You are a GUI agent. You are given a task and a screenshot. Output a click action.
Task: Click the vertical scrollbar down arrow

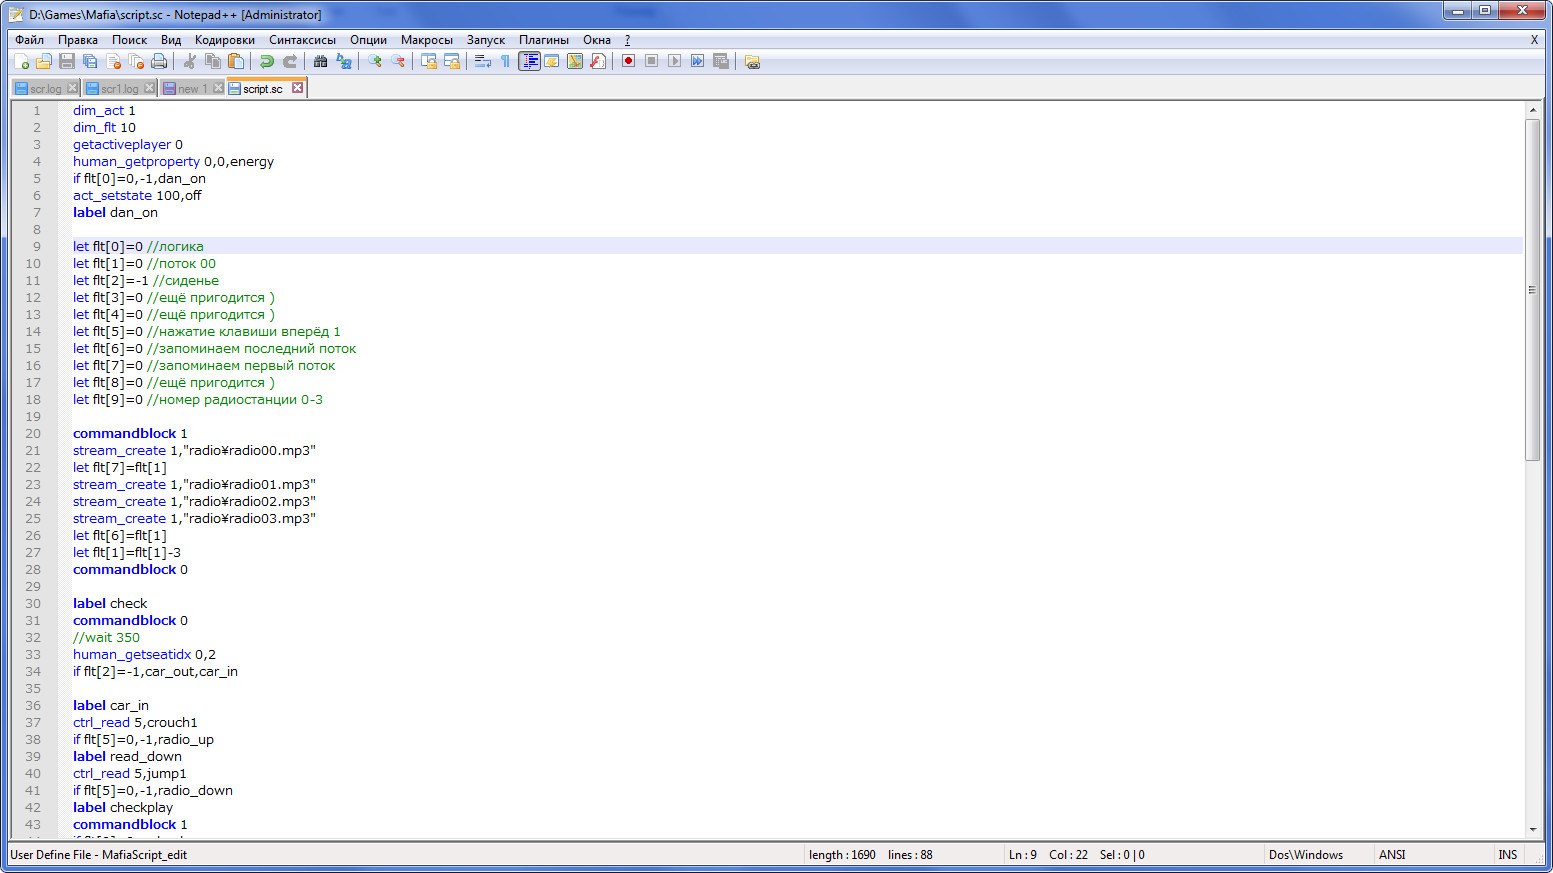(1532, 829)
